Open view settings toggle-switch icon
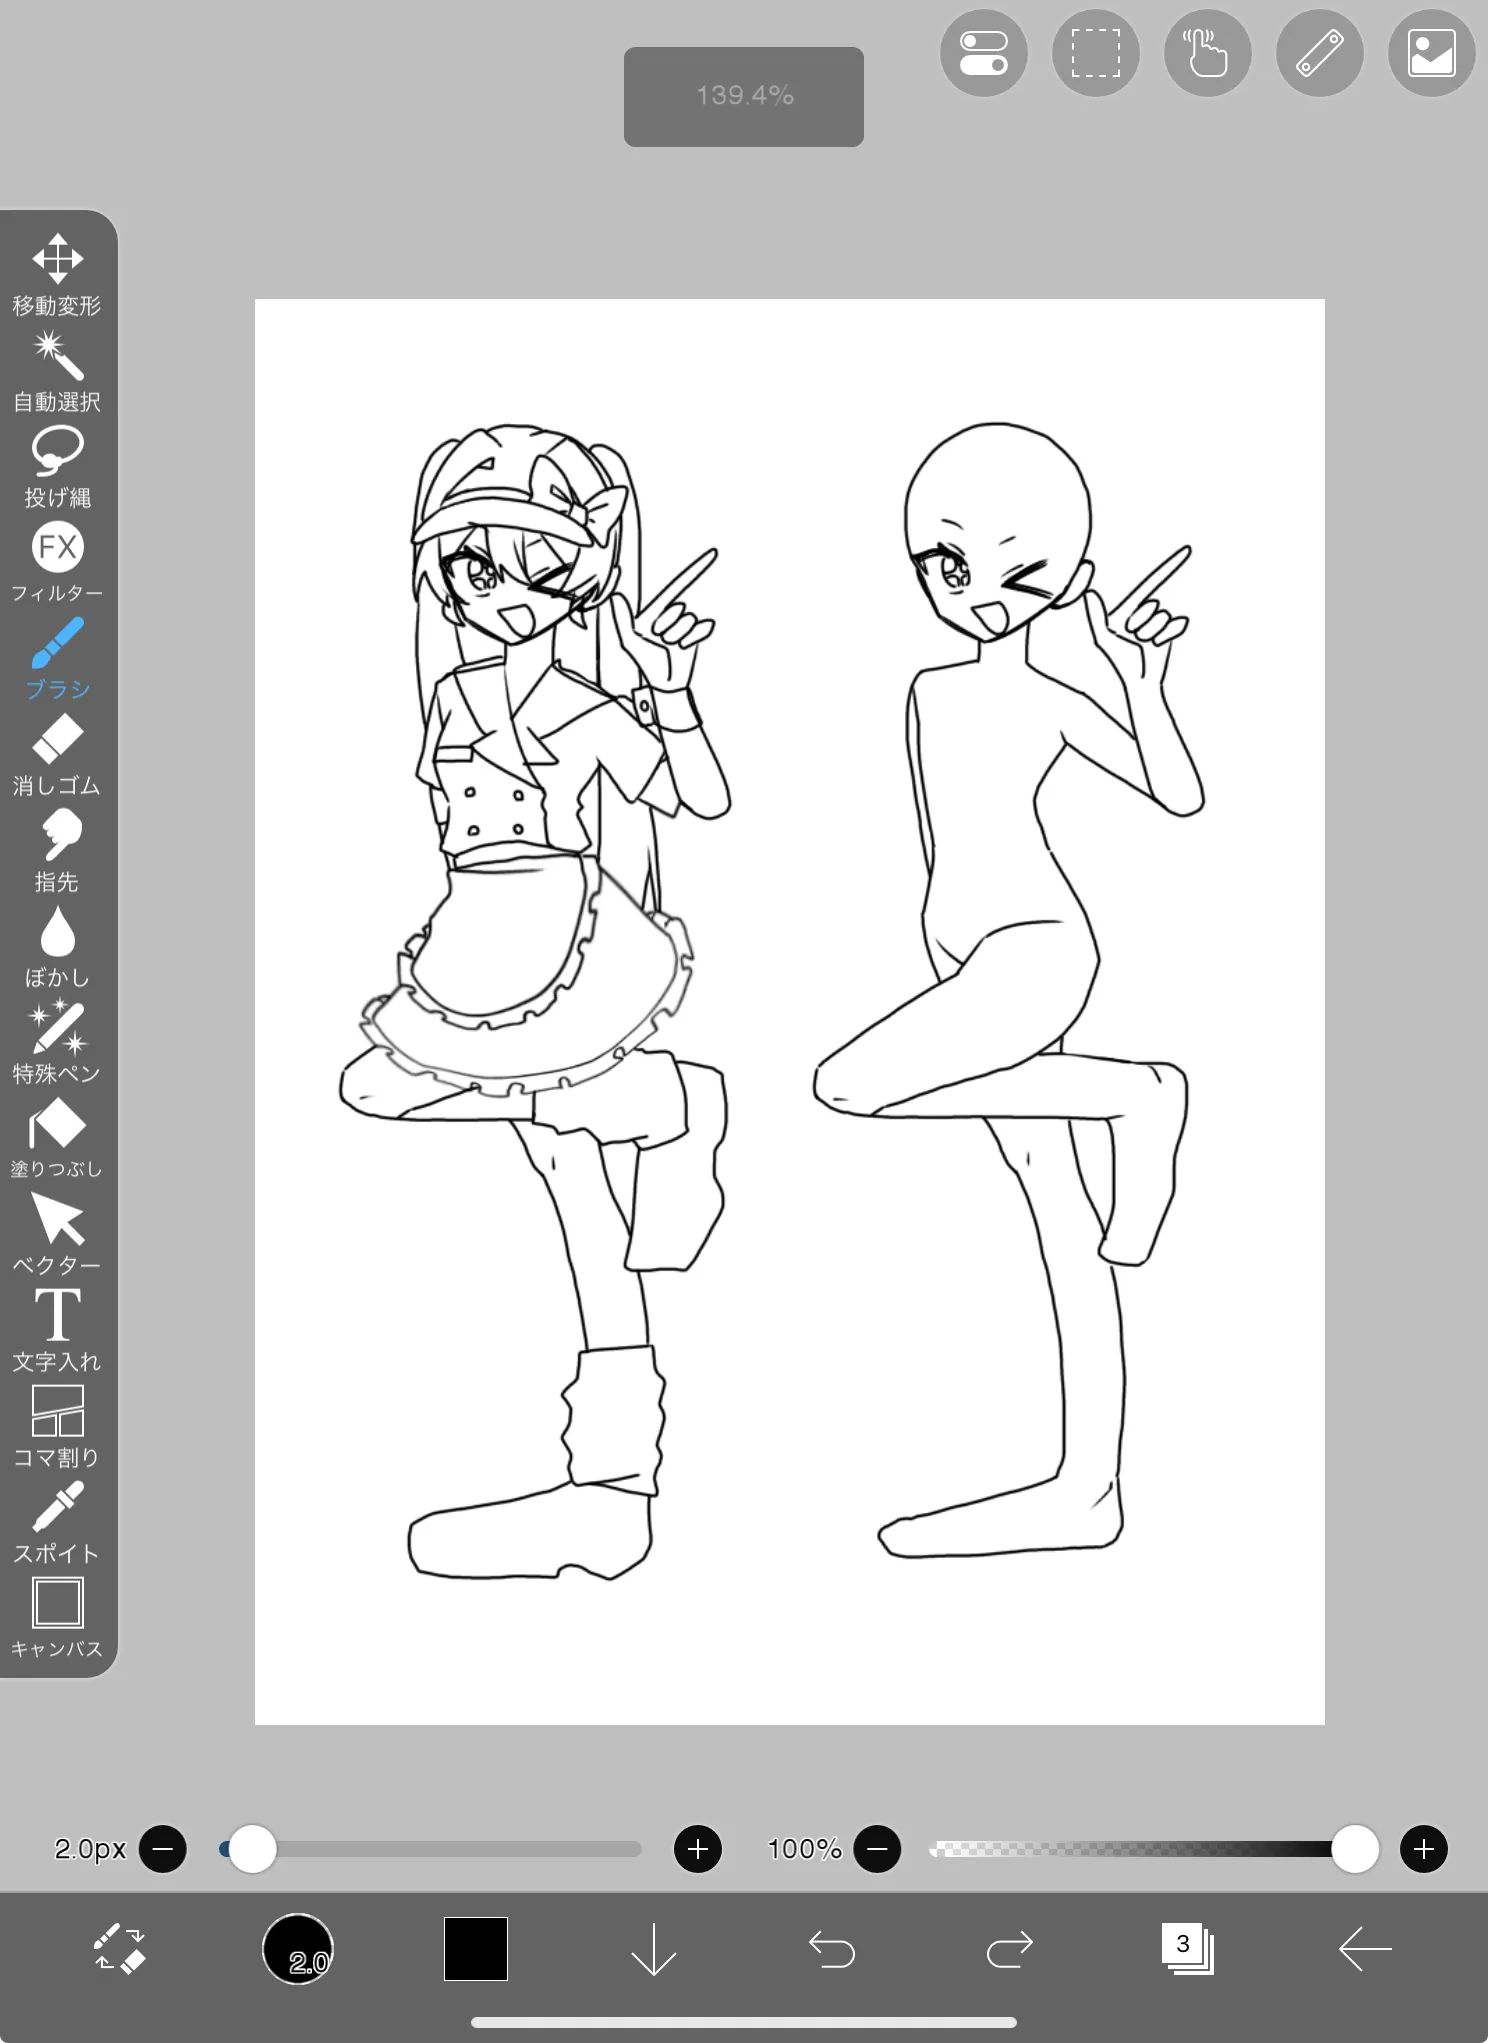The height and width of the screenshot is (2043, 1488). 984,53
